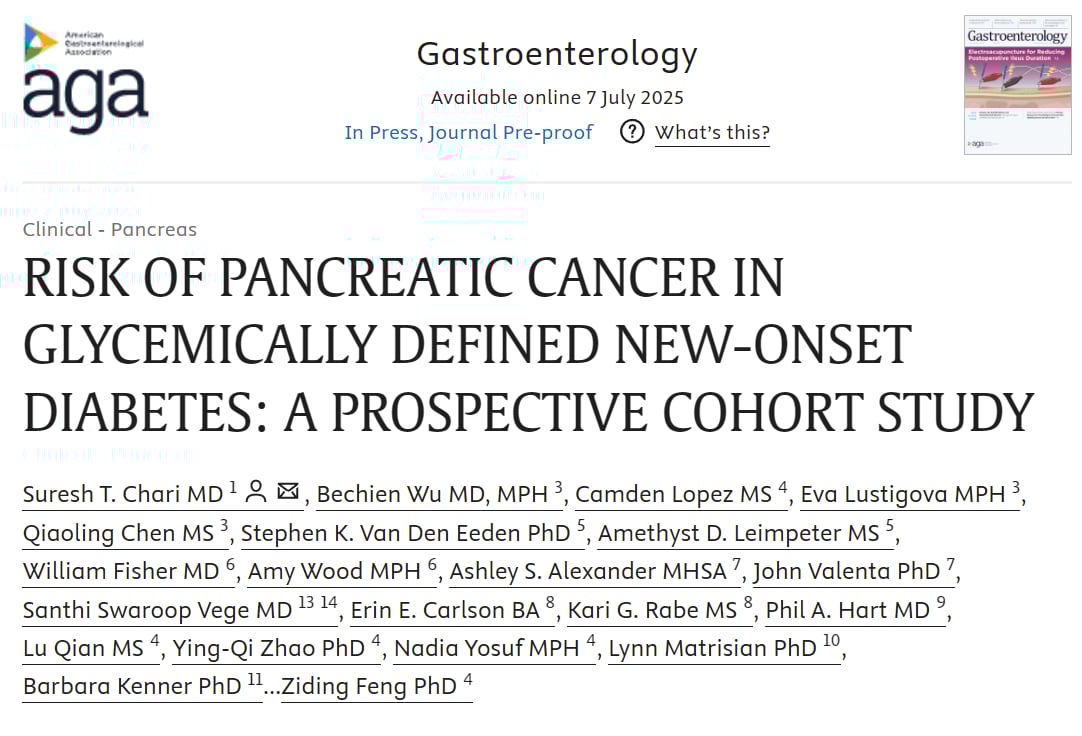Open last author Ziding Feng PhD
The image size is (1082, 736).
tap(369, 687)
